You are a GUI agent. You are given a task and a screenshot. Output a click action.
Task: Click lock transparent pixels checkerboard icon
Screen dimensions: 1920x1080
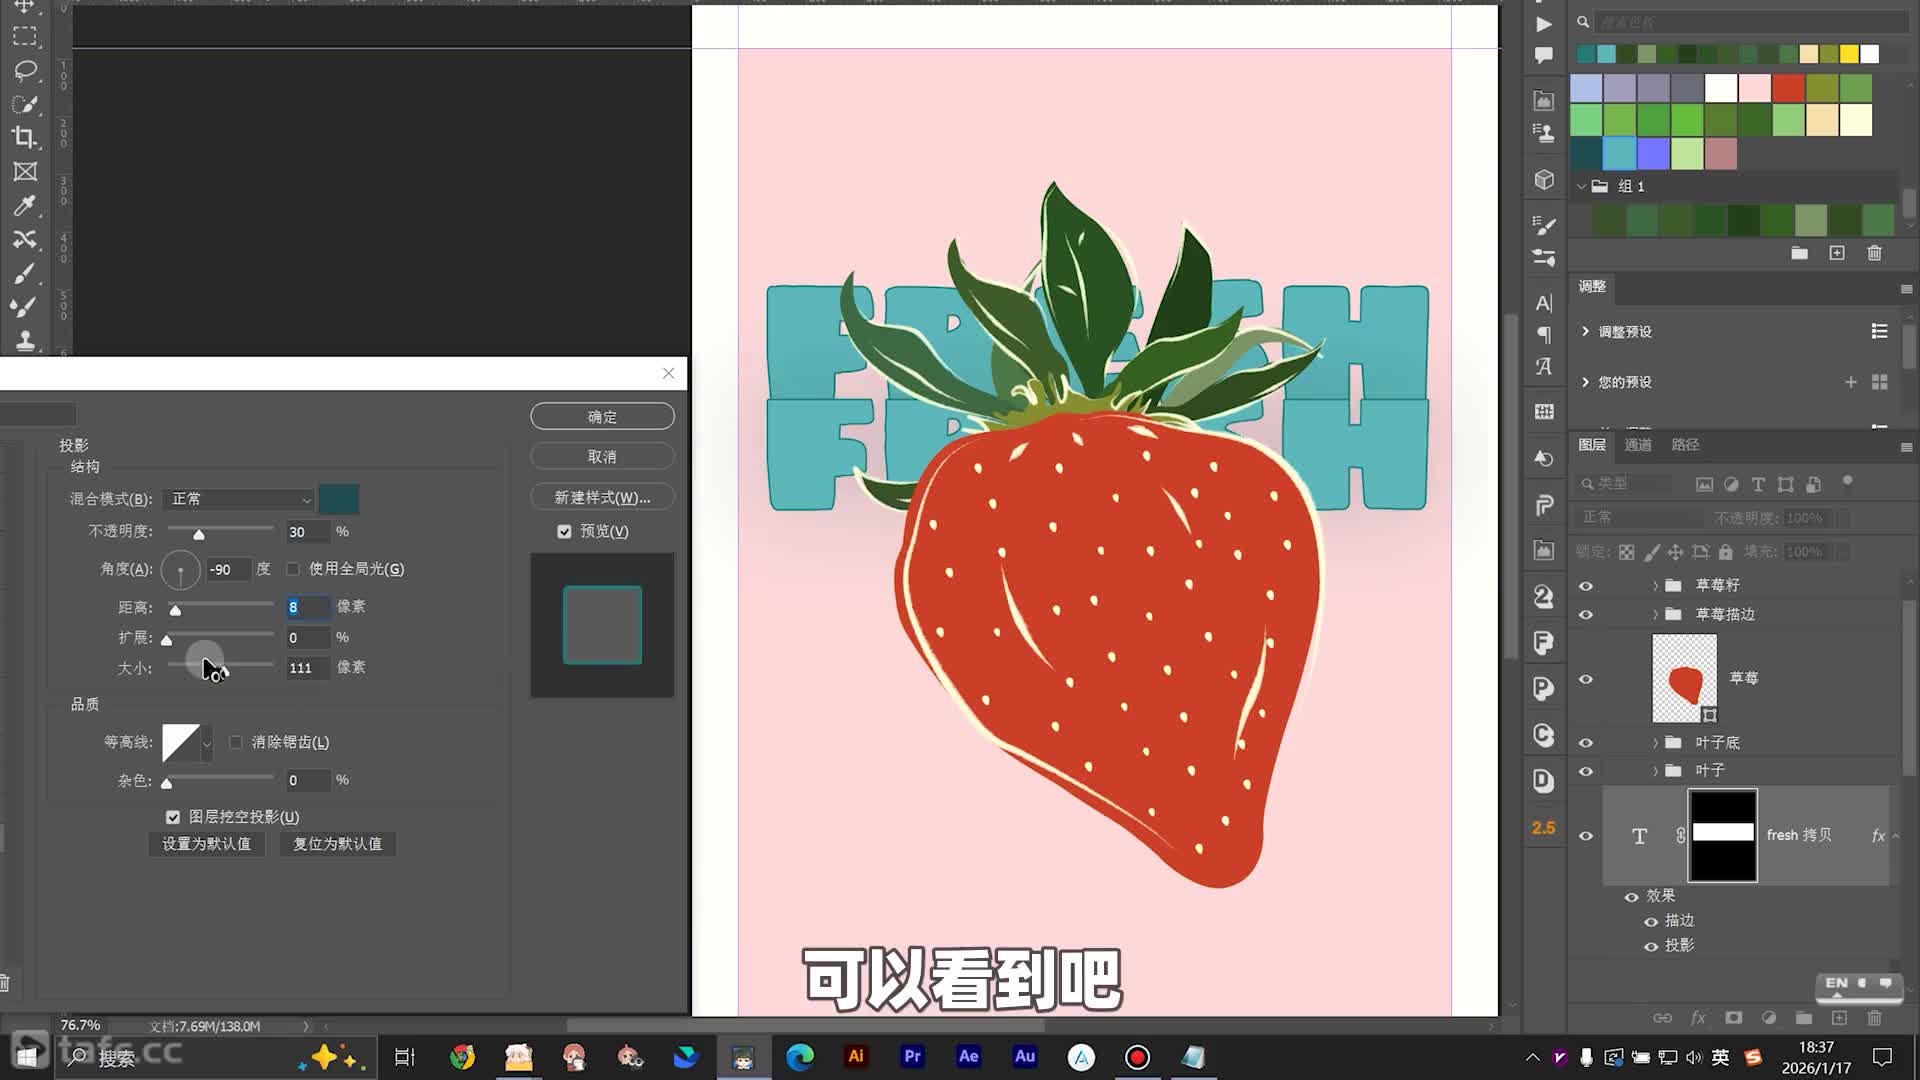1627,552
